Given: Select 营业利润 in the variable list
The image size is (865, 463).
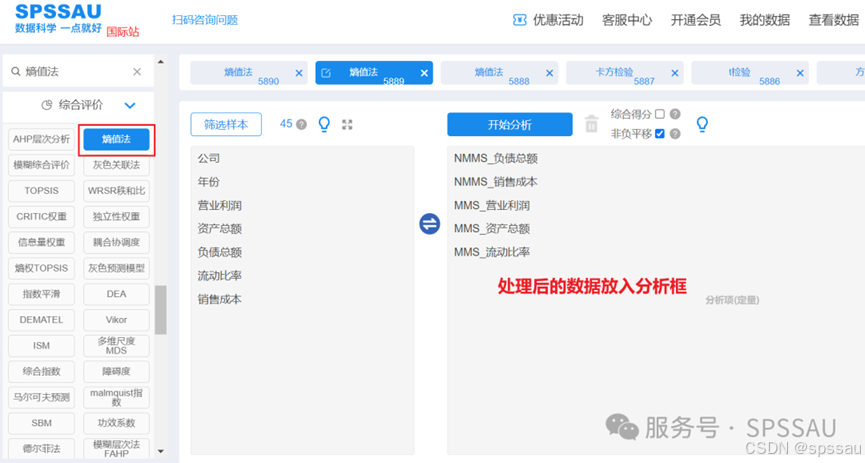Looking at the screenshot, I should pyautogui.click(x=220, y=206).
